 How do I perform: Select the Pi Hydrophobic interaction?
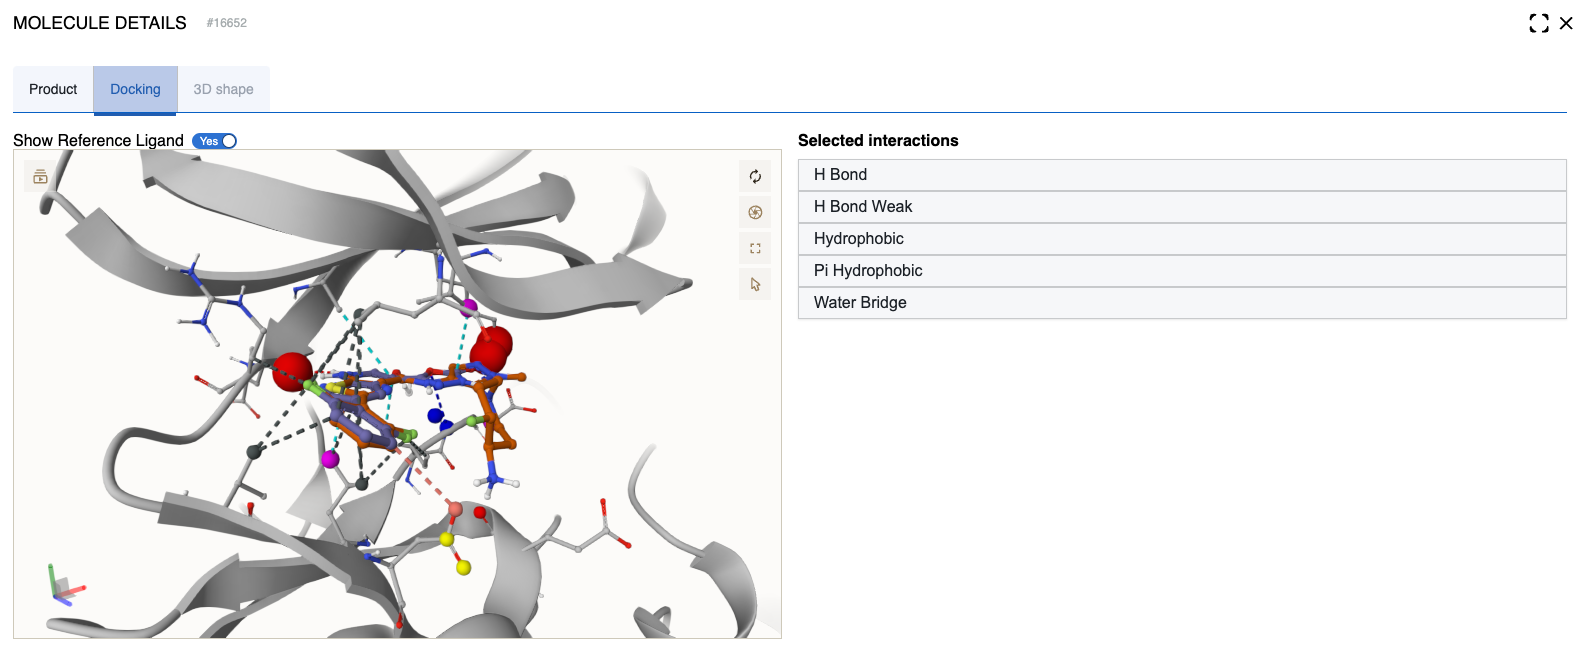[1181, 271]
